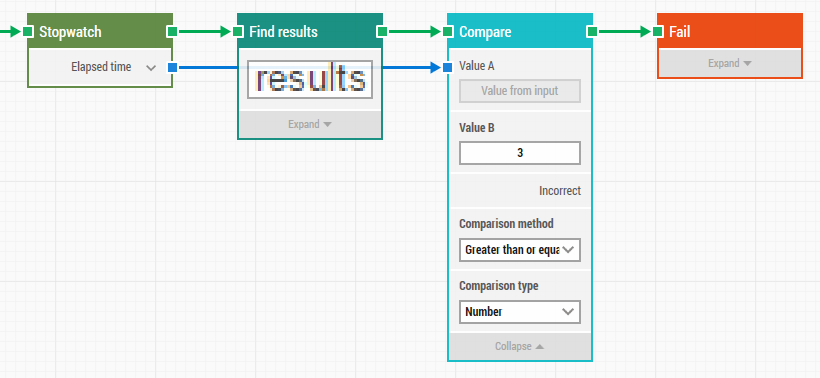Click the Find results green output connector
This screenshot has height=378, width=820.
coord(382,31)
